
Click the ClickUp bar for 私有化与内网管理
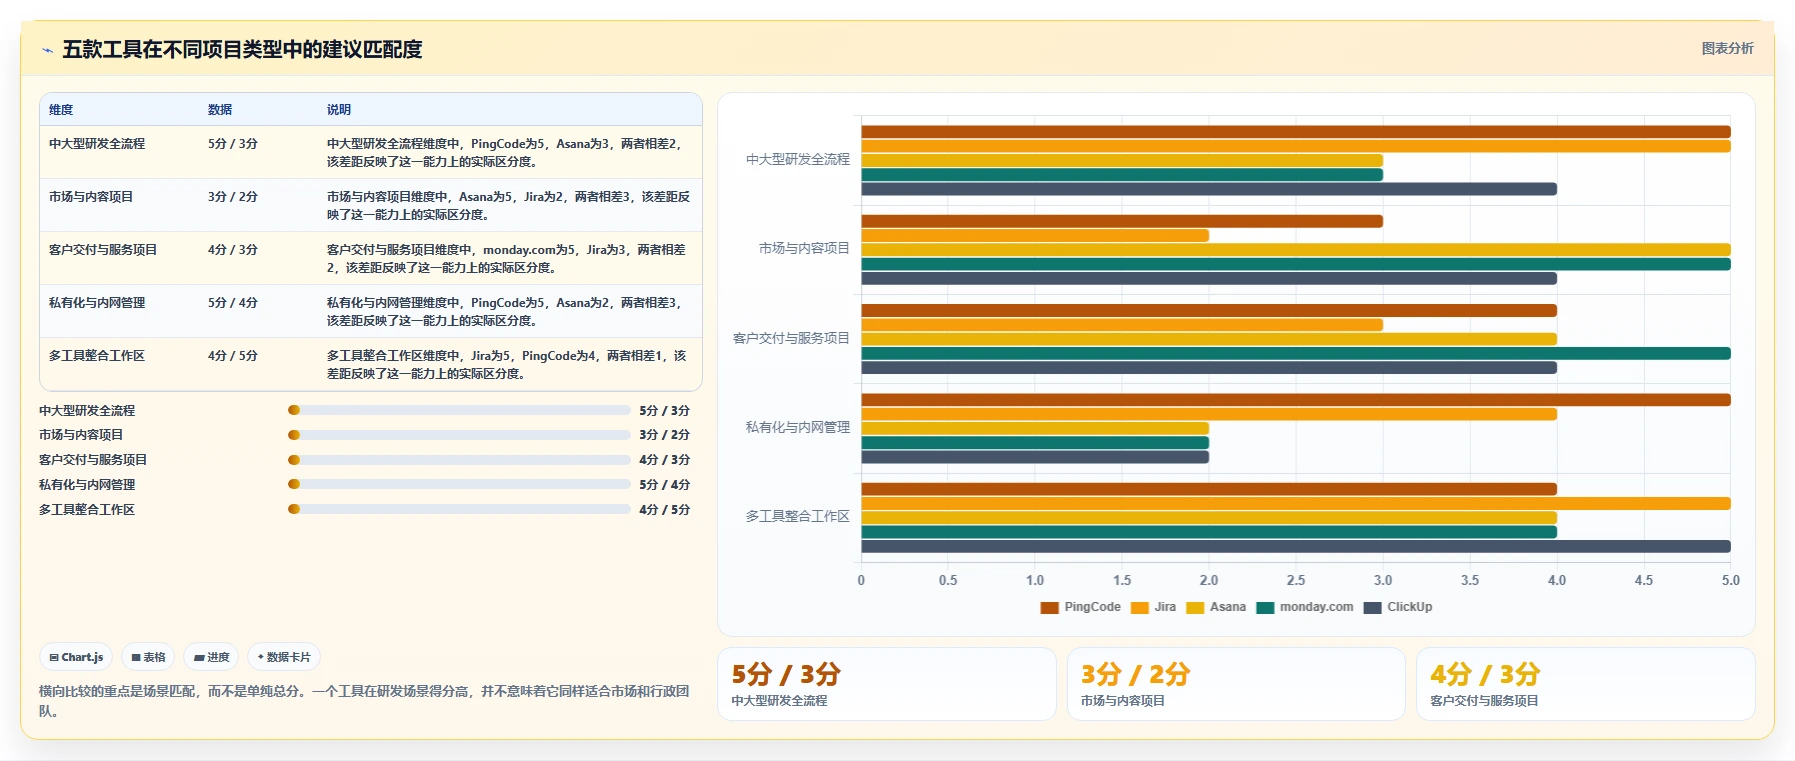(1035, 457)
